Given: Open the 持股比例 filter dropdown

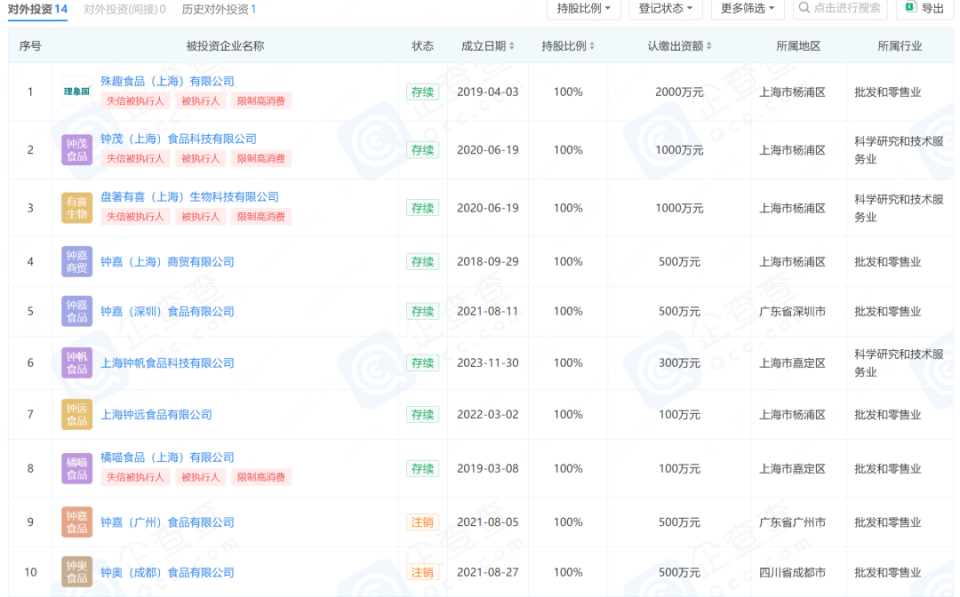Looking at the screenshot, I should coord(583,9).
